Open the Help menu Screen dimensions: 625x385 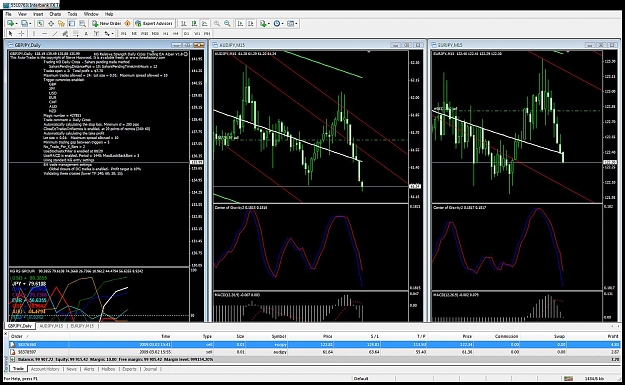[109, 14]
